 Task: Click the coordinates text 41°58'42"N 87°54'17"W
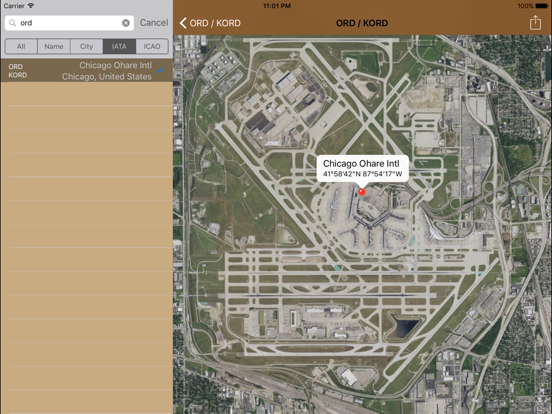pos(363,174)
